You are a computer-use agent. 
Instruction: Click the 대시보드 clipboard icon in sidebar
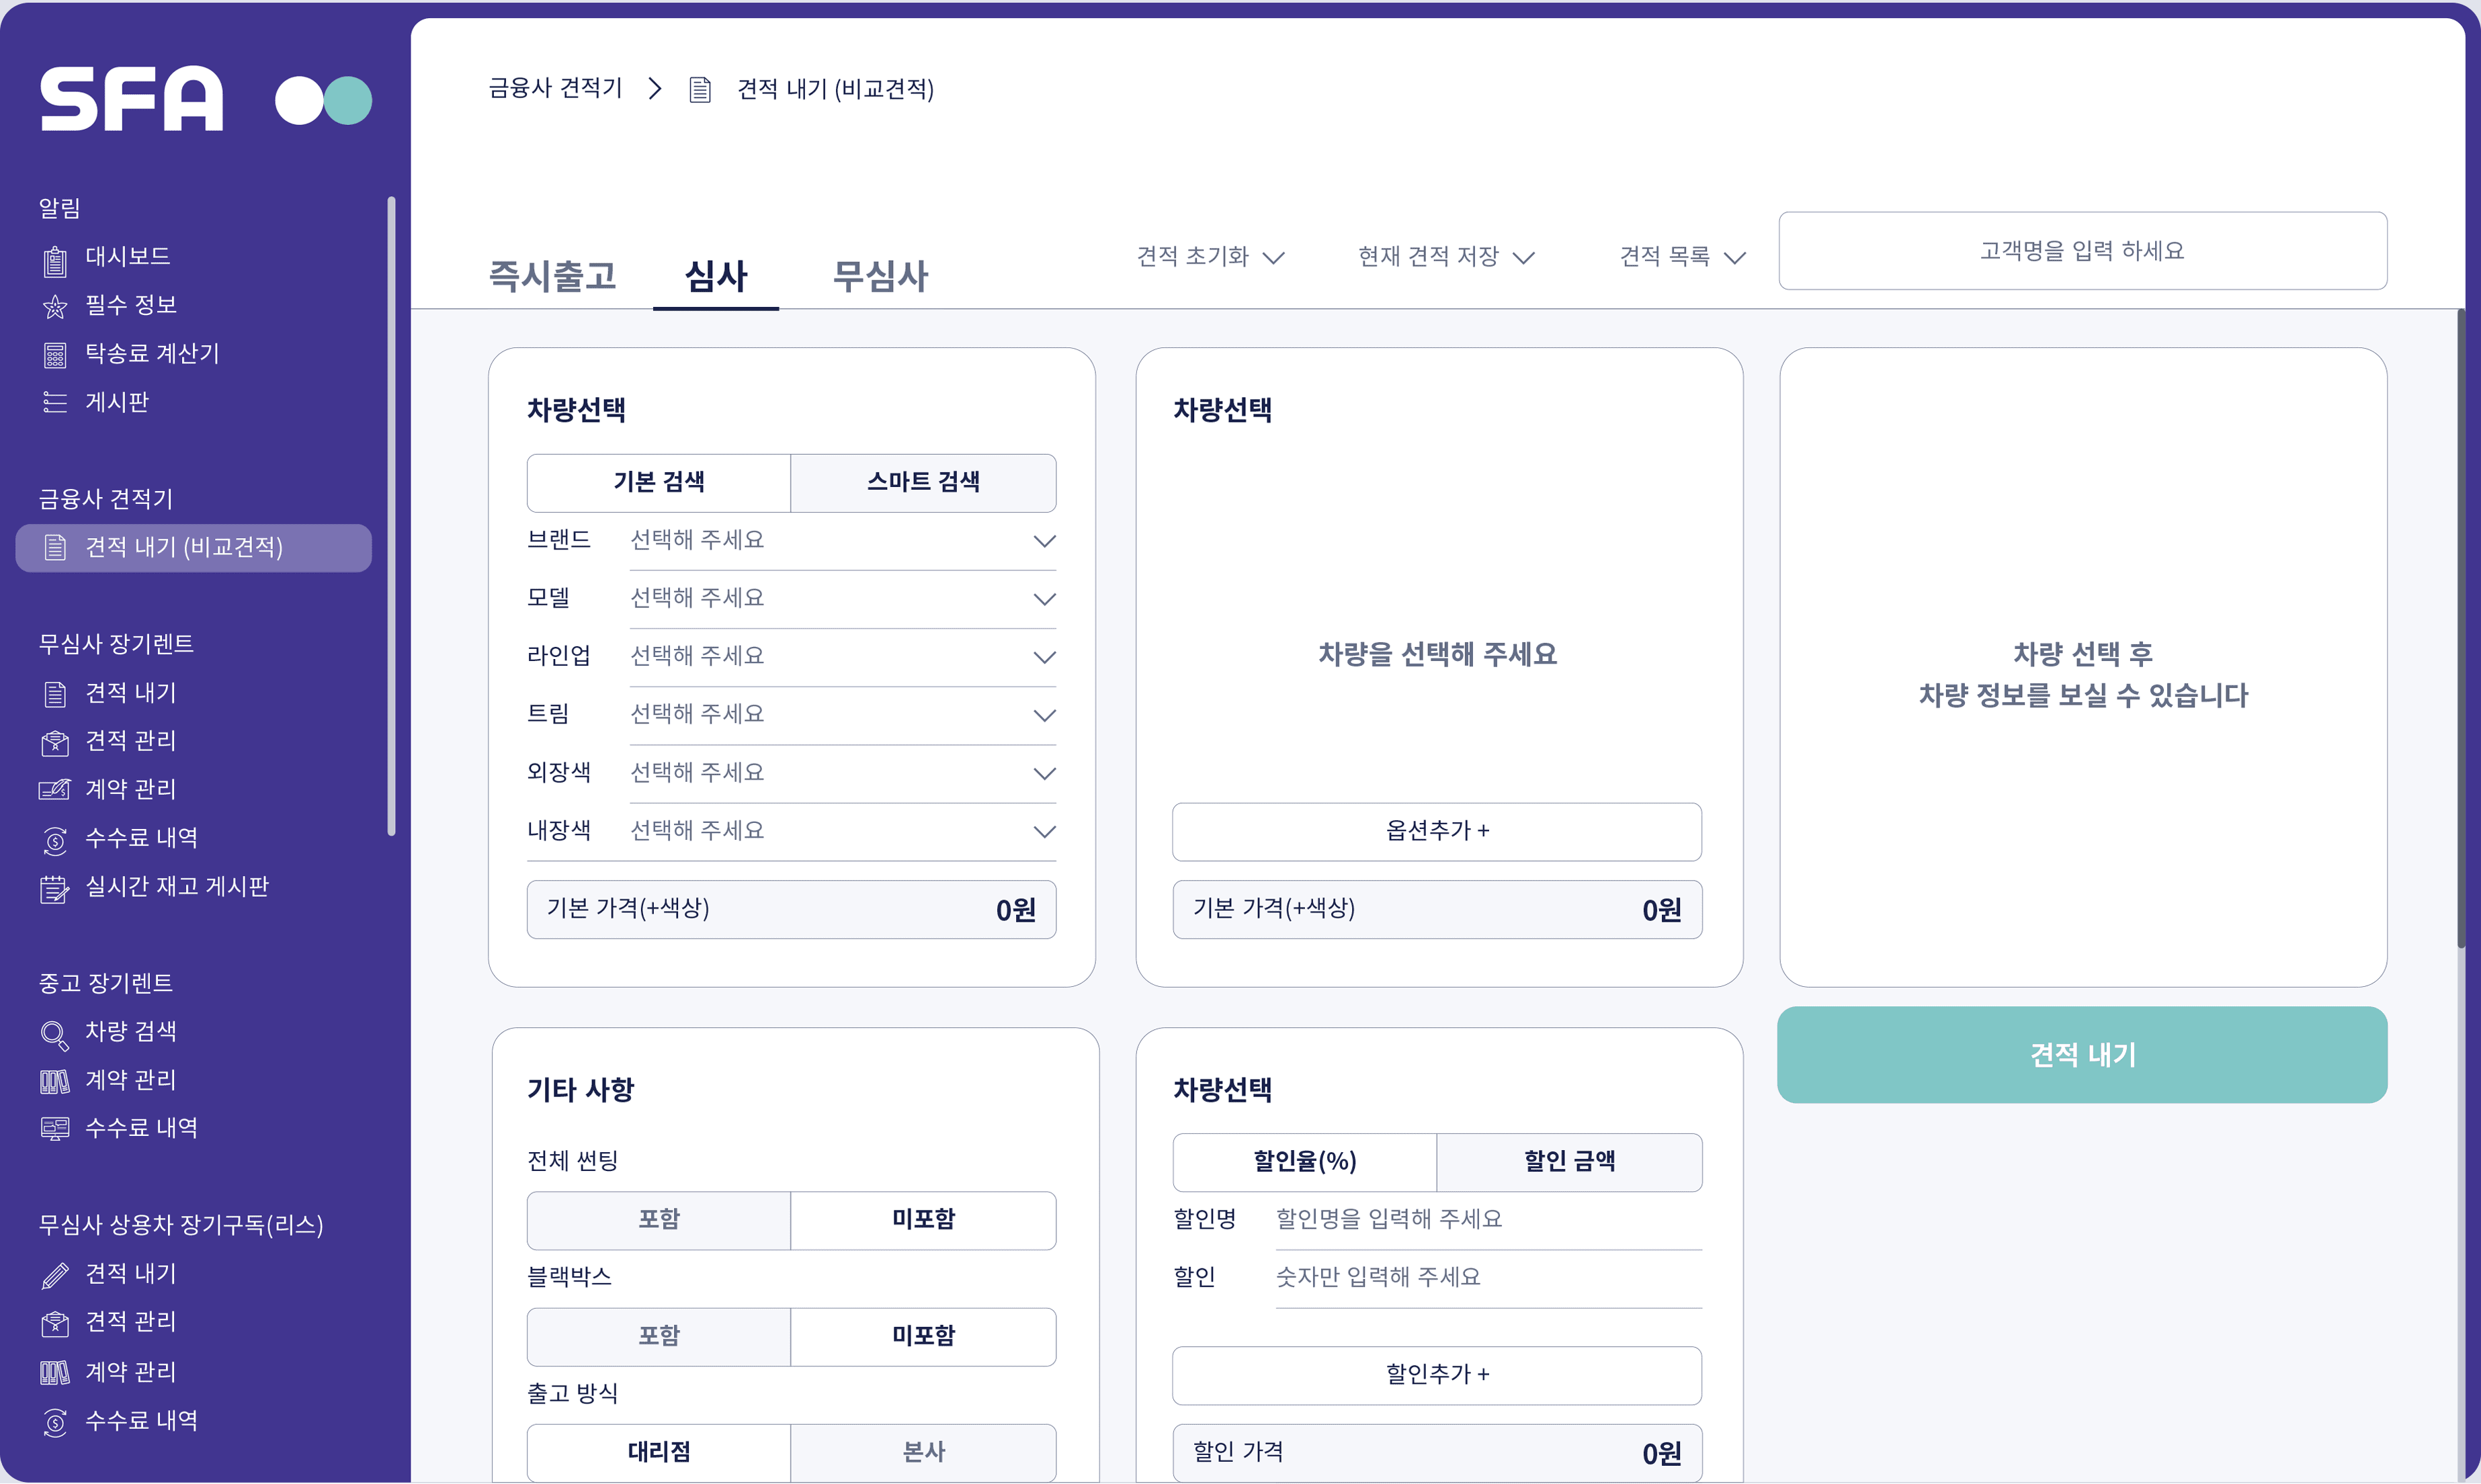[x=55, y=260]
